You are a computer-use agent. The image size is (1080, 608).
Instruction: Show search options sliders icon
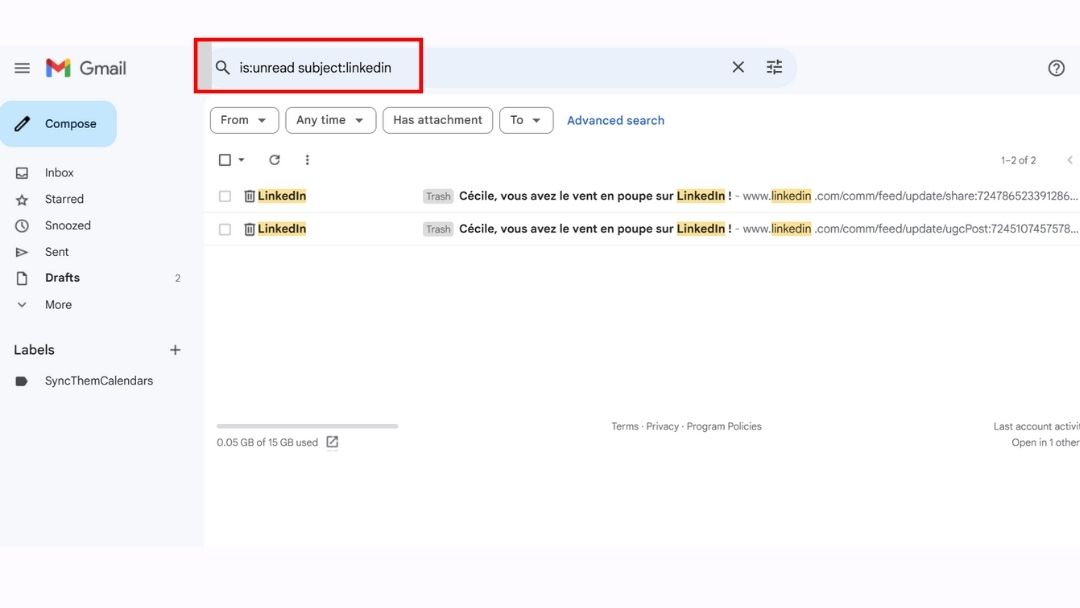774,67
